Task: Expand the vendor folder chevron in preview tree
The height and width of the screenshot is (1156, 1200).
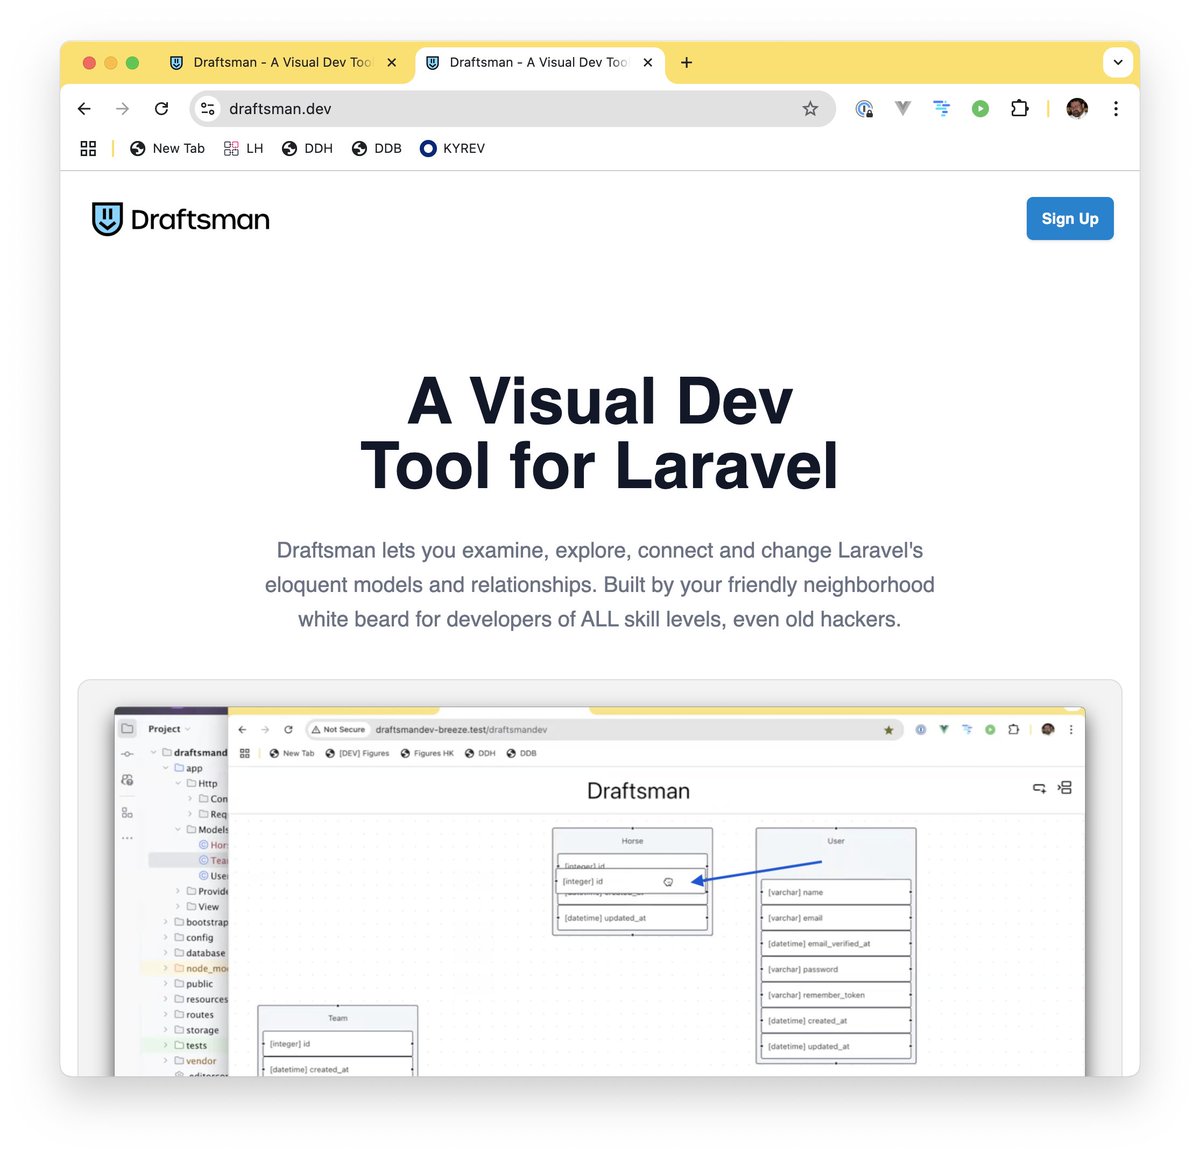Action: point(166,1060)
